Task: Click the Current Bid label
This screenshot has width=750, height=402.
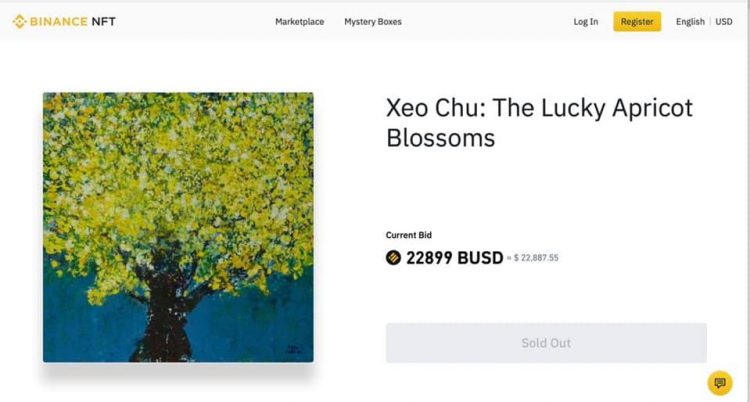Action: [x=409, y=235]
